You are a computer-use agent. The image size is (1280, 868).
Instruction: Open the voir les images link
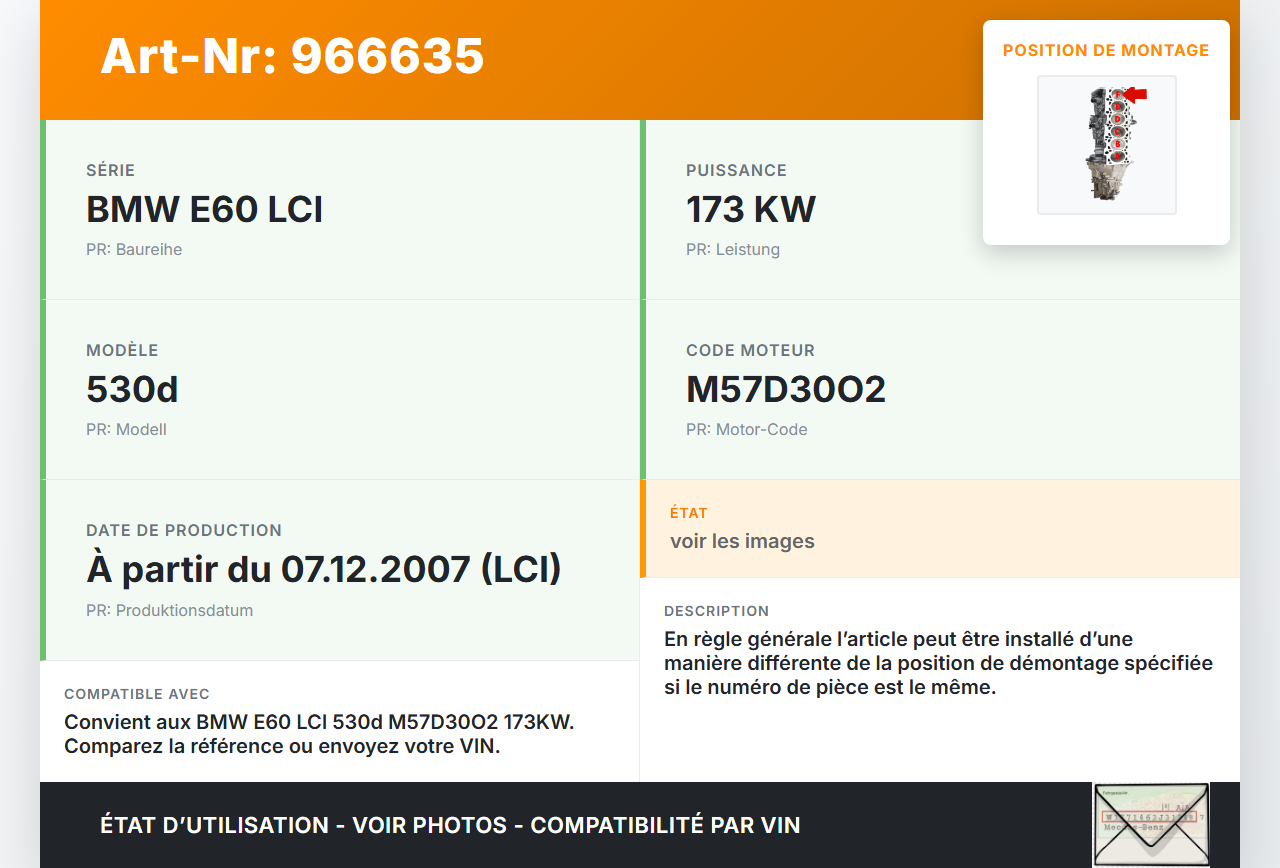tap(743, 540)
